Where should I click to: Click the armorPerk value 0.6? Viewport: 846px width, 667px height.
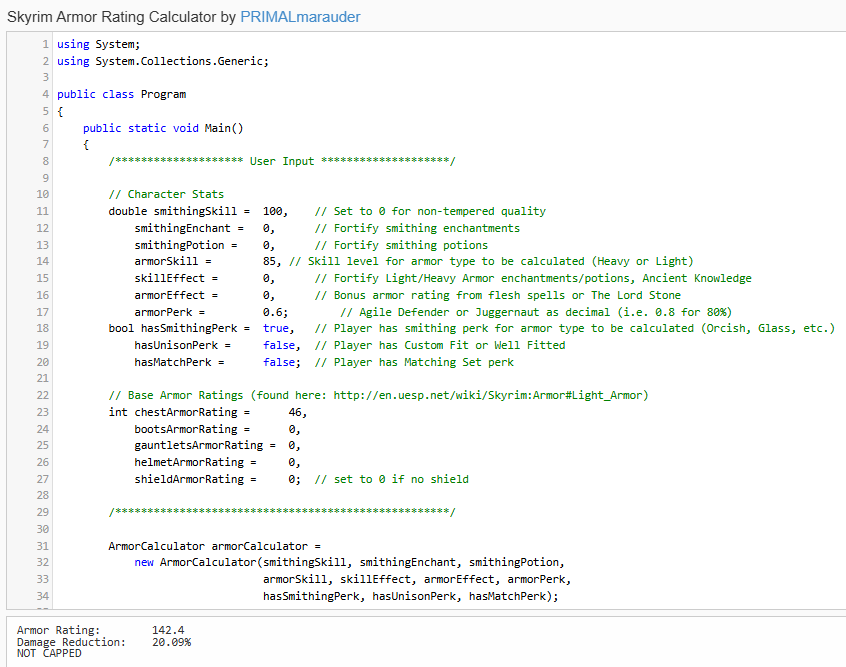[x=272, y=312]
